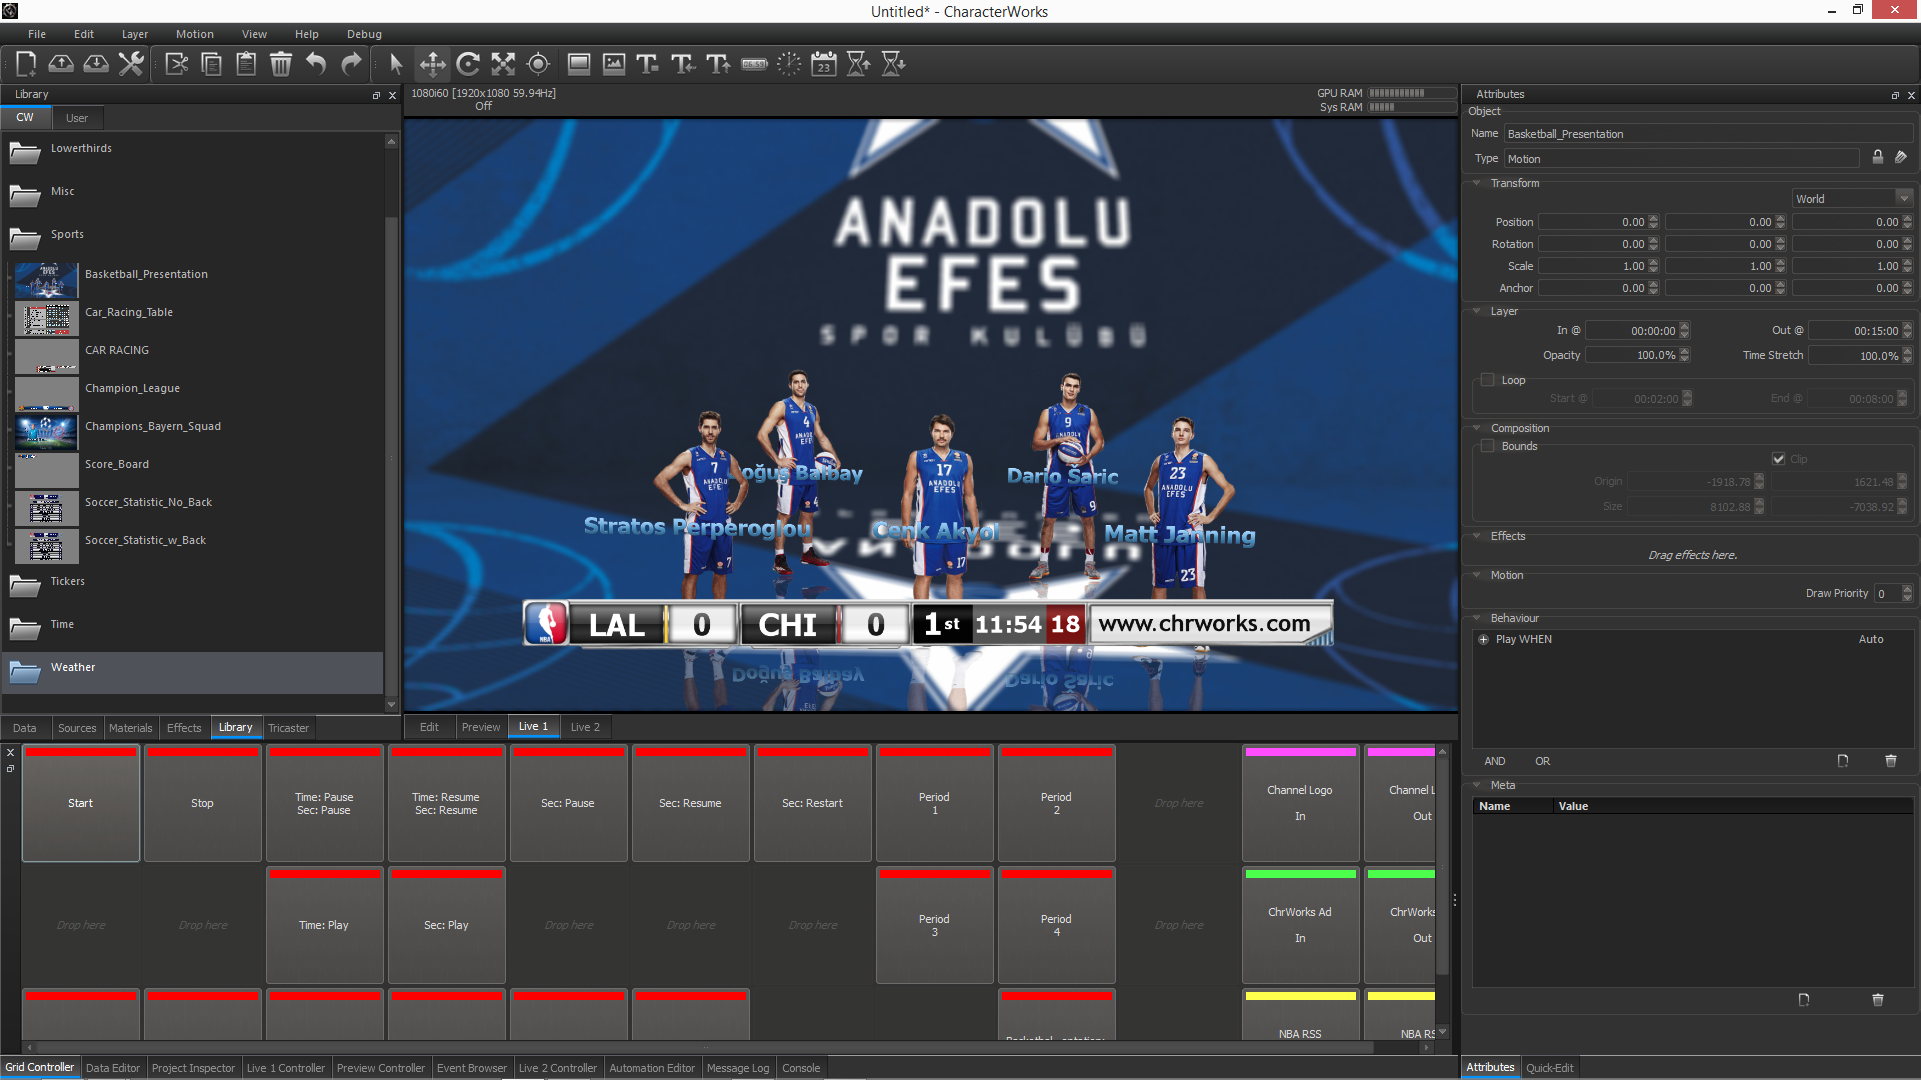
Task: Switch to the Live 2 tab
Action: point(585,727)
